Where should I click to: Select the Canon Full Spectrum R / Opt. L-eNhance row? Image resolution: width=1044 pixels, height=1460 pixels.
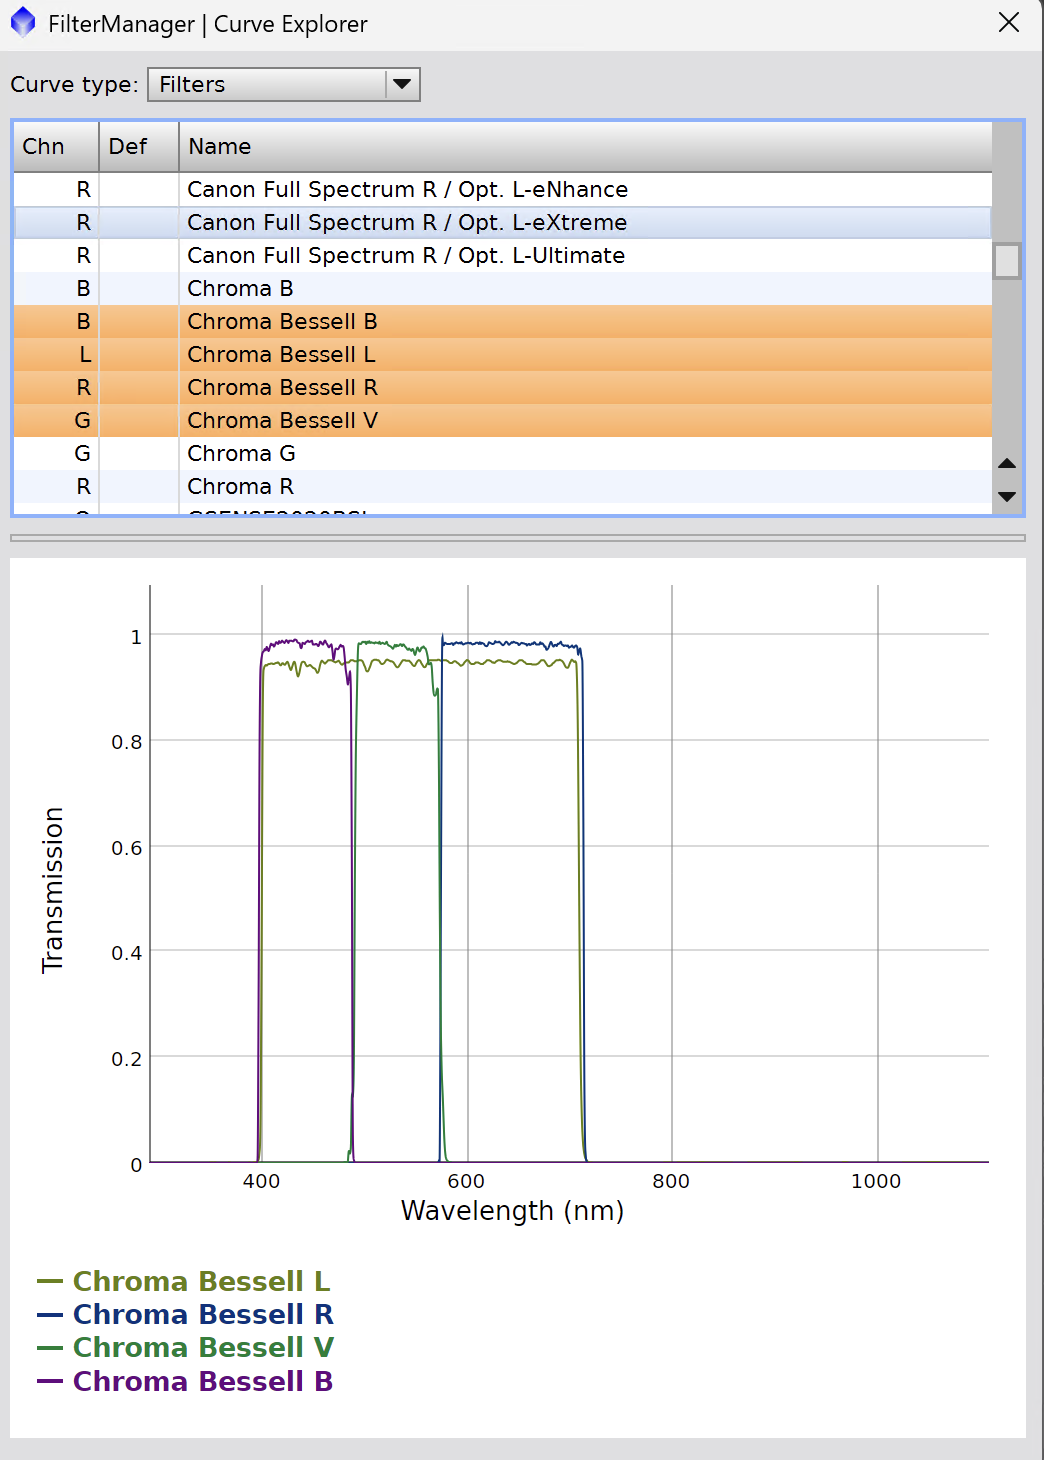(503, 189)
